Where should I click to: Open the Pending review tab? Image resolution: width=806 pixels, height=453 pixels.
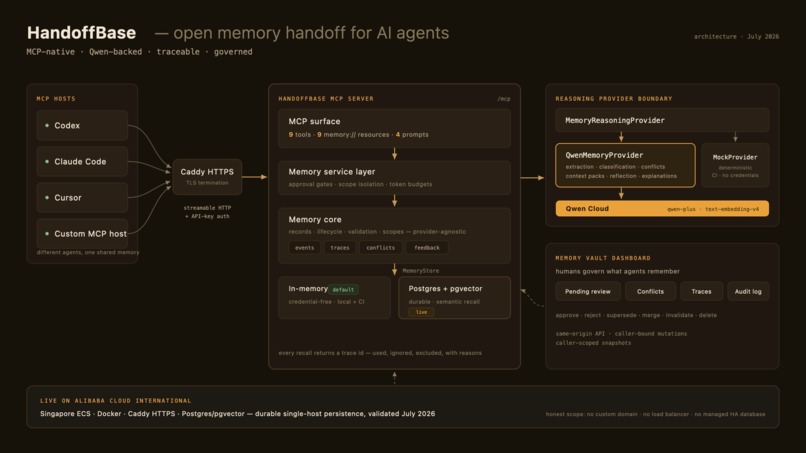(x=588, y=292)
